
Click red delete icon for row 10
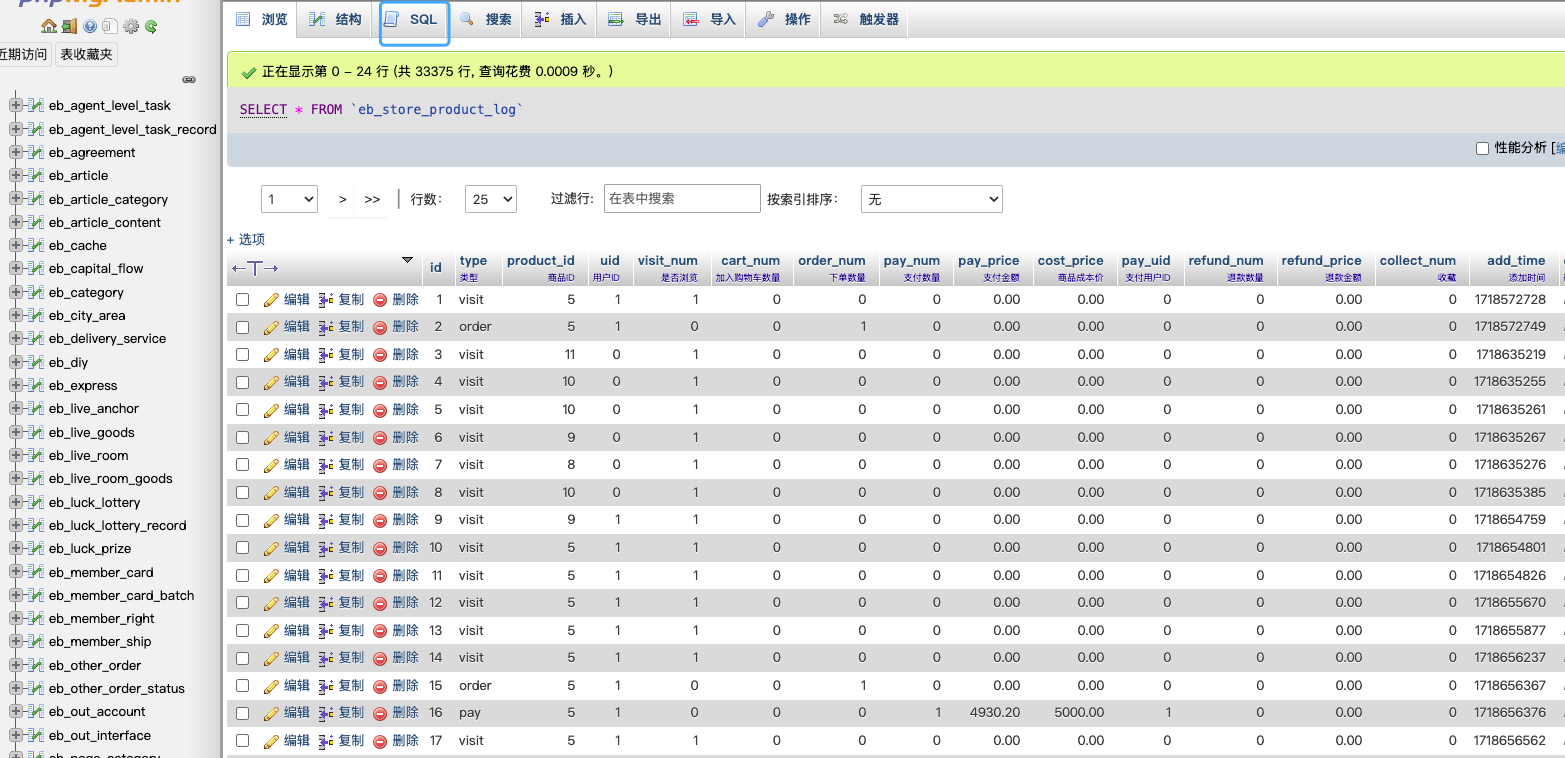tap(380, 548)
